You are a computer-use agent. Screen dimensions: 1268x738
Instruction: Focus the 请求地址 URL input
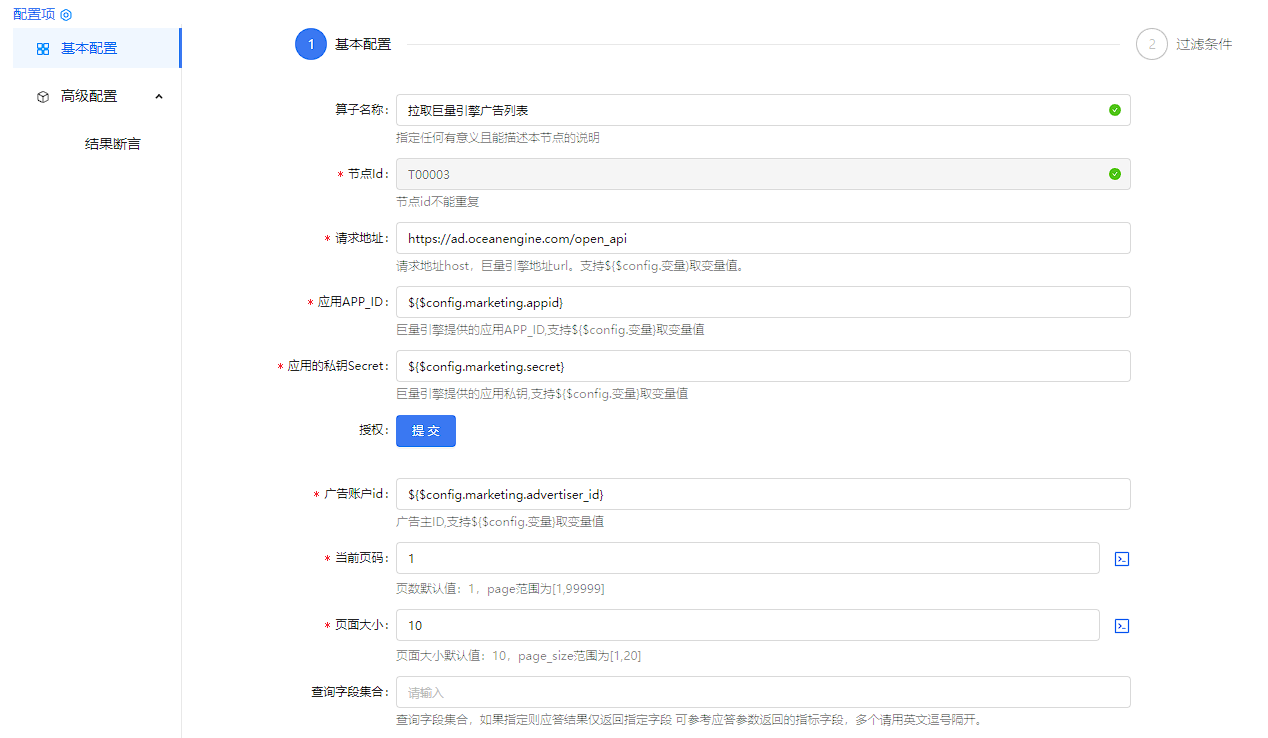[x=762, y=238]
